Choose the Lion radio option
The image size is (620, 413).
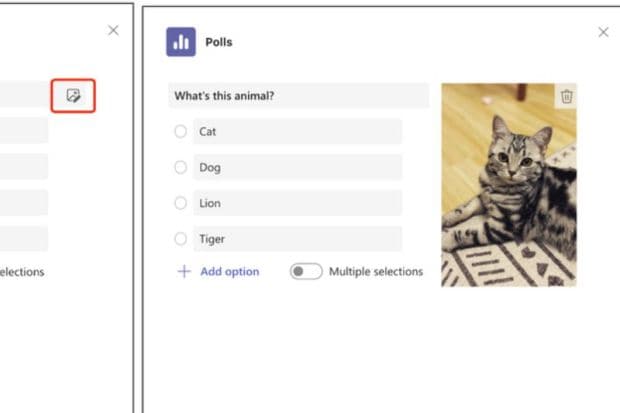(180, 203)
